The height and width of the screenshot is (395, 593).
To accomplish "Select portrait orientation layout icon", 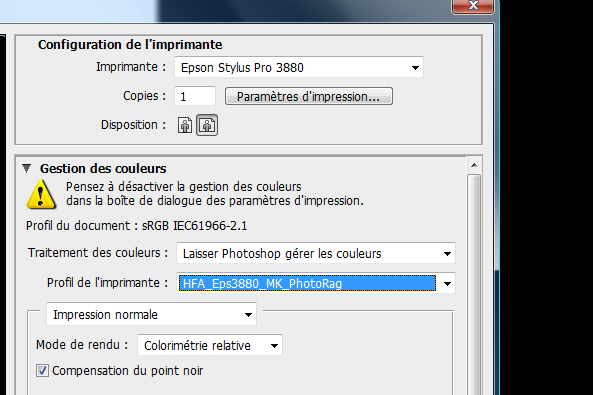I will pos(185,125).
